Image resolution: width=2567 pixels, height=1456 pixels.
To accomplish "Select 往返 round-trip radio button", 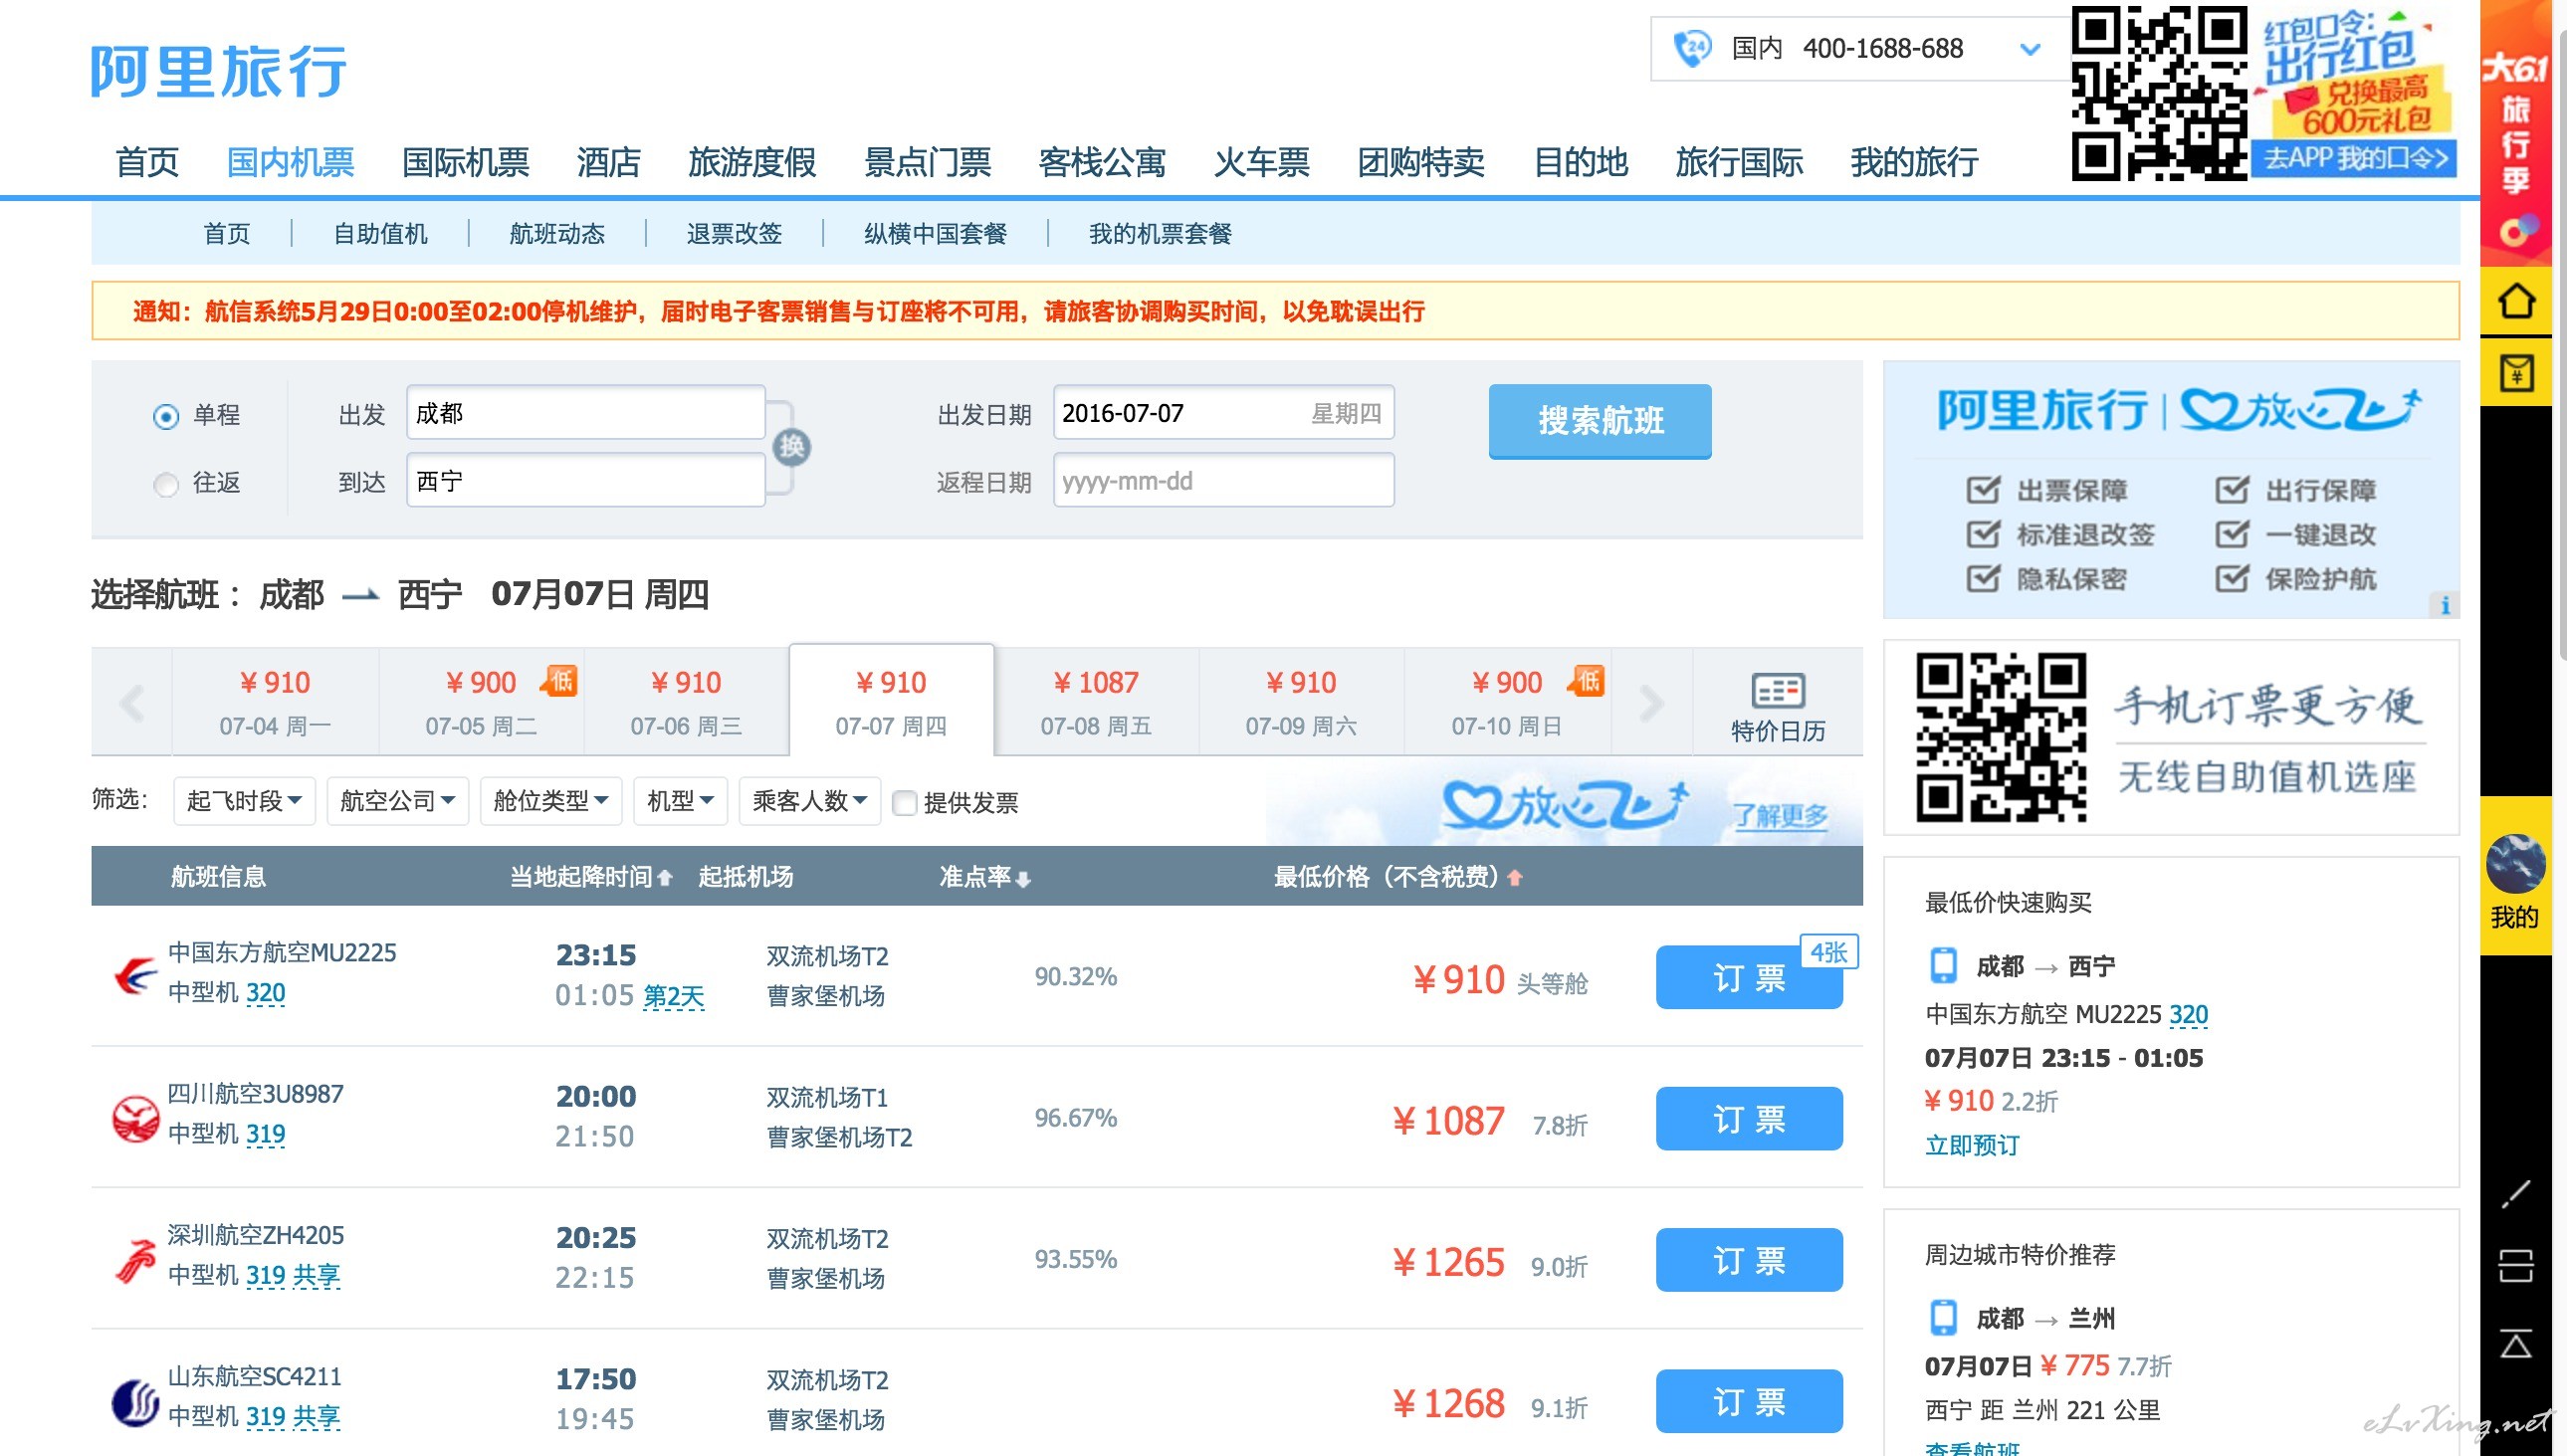I will pyautogui.click(x=166, y=484).
